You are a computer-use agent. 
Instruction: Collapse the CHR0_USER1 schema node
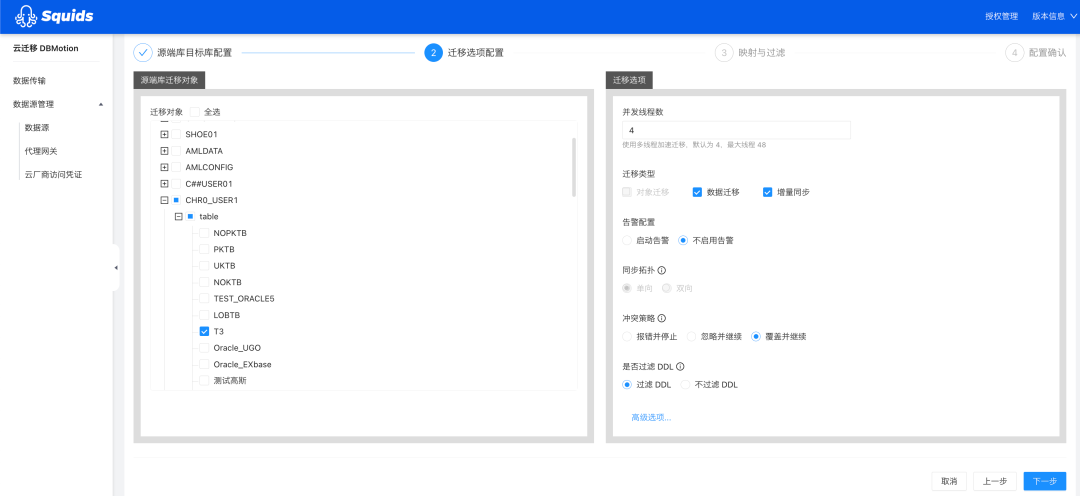(x=164, y=200)
